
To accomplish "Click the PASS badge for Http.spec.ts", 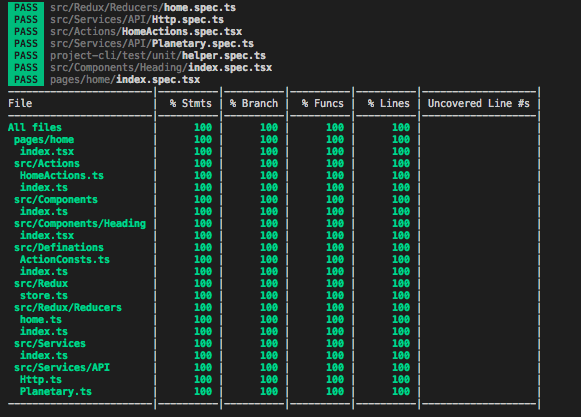I will [x=26, y=19].
